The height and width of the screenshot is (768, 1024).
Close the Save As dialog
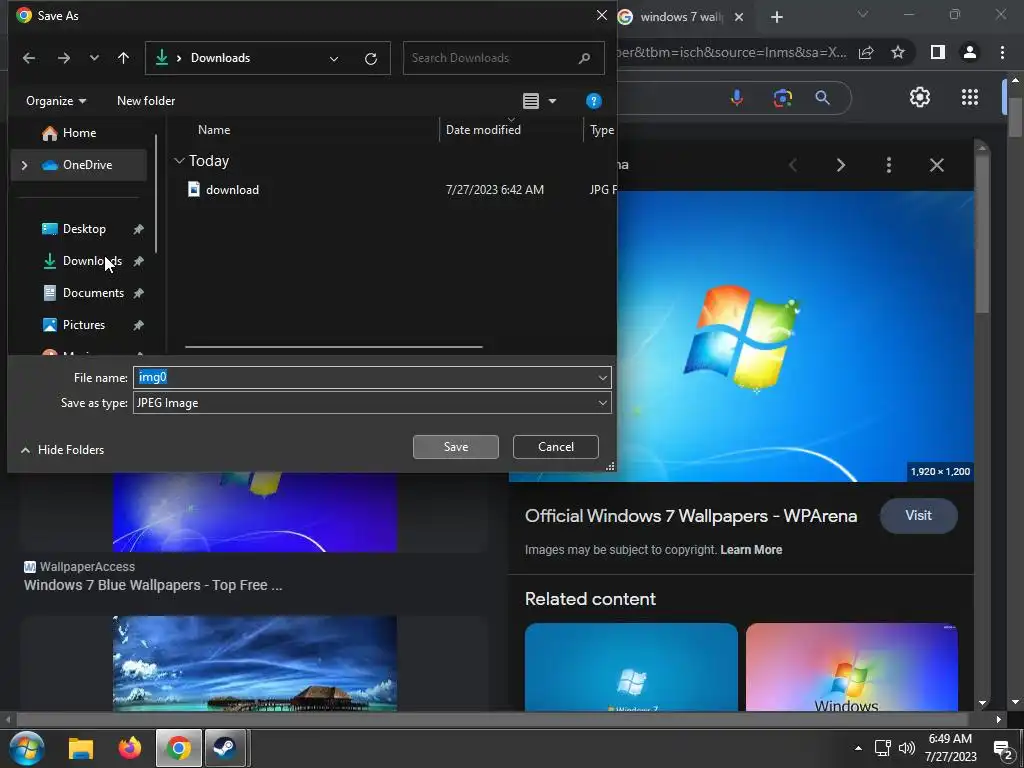[x=601, y=15]
